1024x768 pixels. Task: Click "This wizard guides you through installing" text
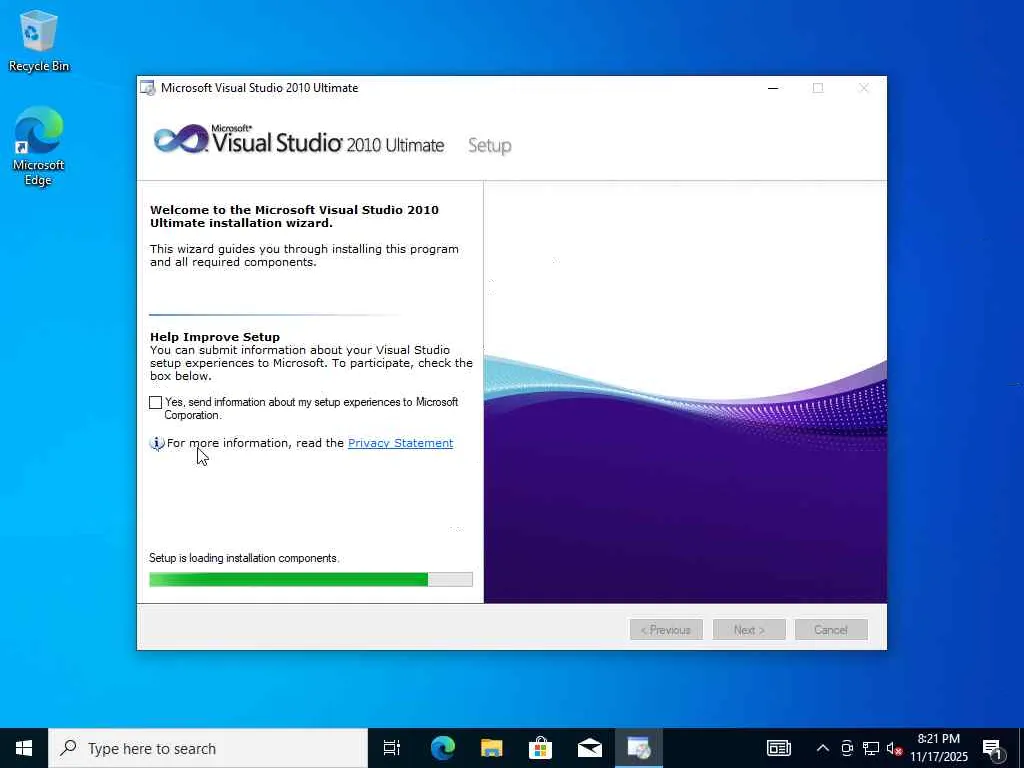(x=304, y=255)
